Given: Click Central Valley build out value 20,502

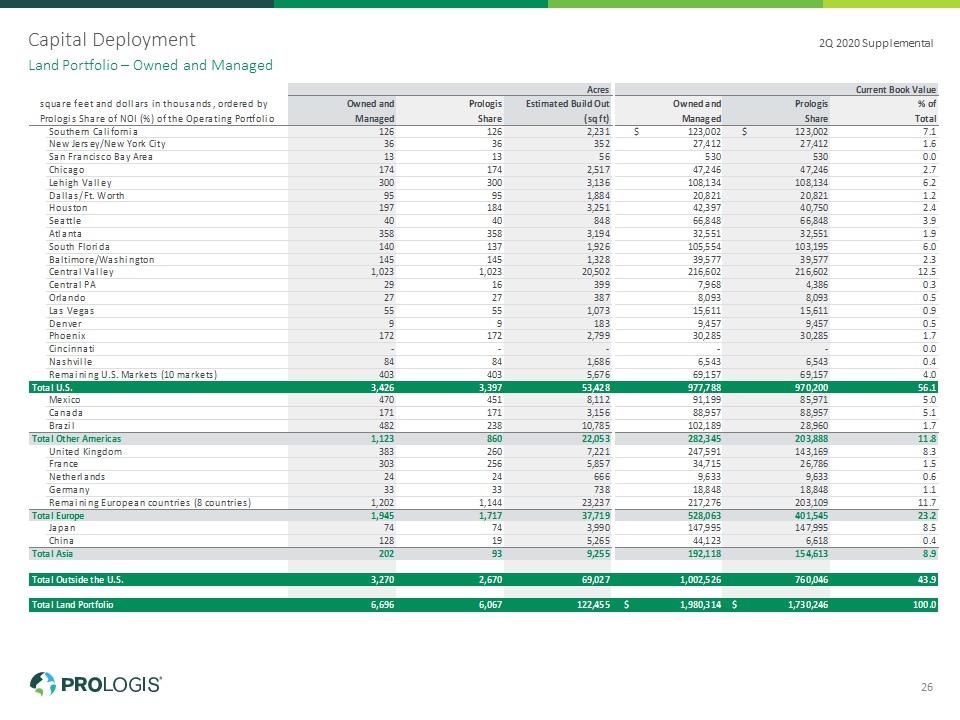Looking at the screenshot, I should [x=596, y=272].
